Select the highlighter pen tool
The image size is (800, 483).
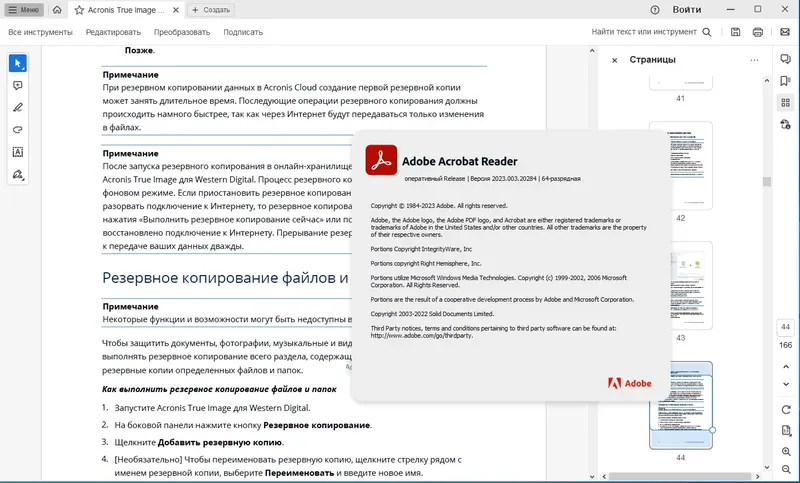[x=18, y=108]
